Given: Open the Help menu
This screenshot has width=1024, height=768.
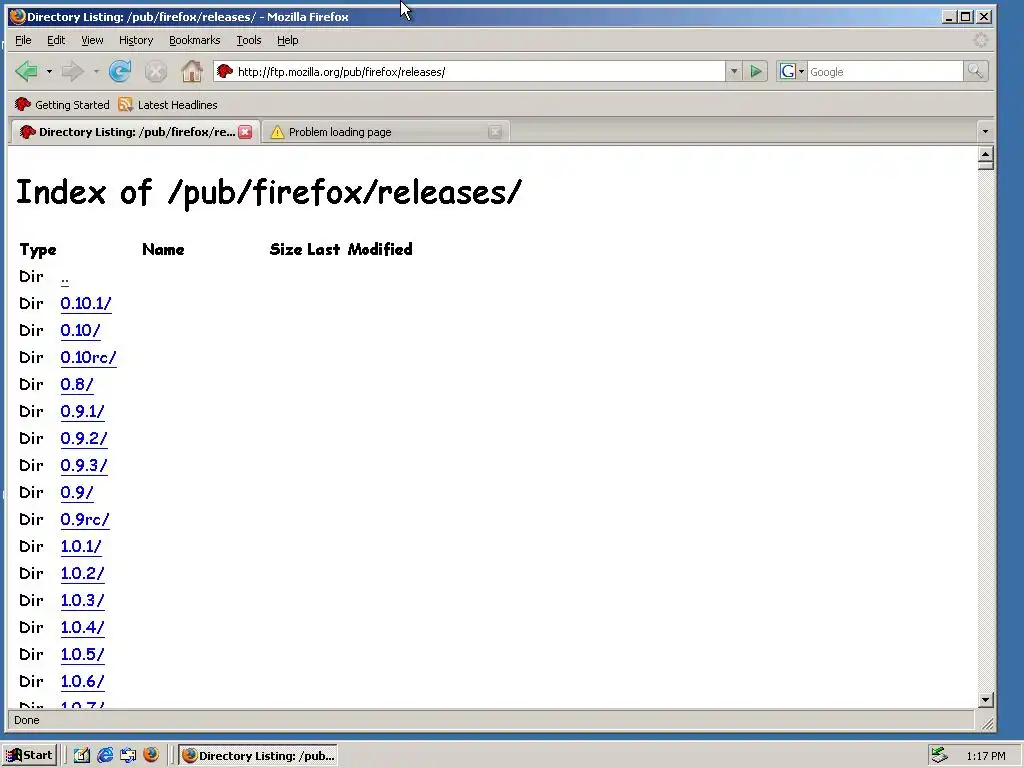Looking at the screenshot, I should pyautogui.click(x=287, y=40).
